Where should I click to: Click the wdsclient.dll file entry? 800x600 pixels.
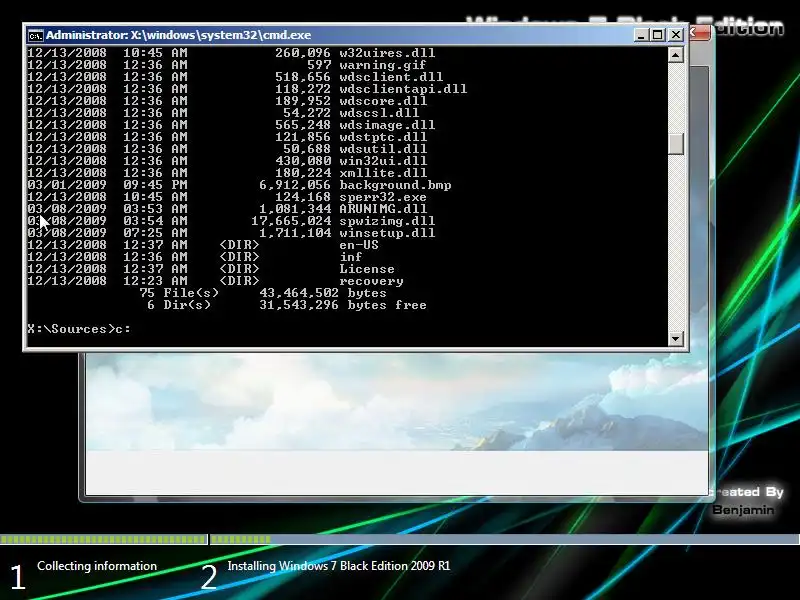point(391,77)
